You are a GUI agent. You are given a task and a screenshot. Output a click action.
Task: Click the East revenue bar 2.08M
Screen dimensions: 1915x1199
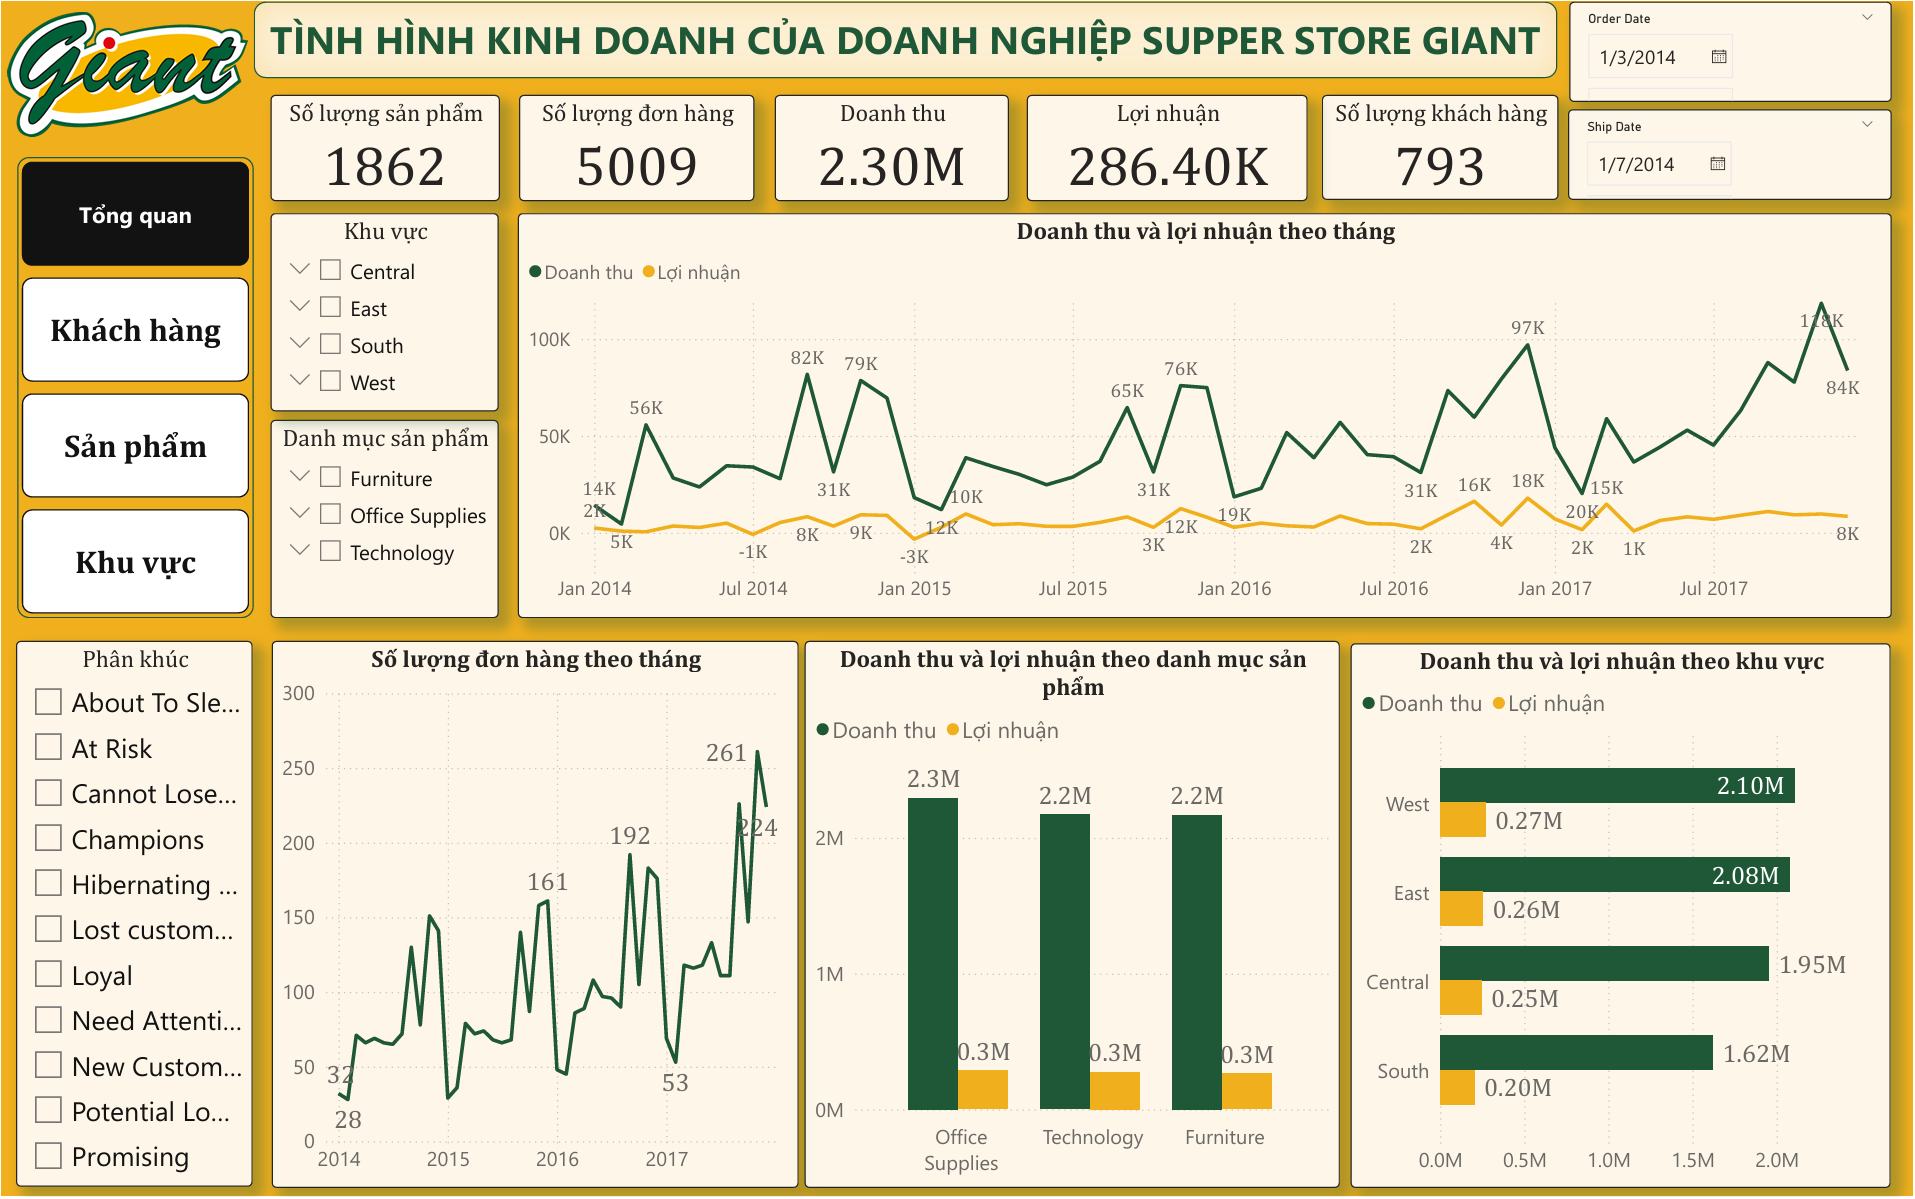[x=1615, y=875]
